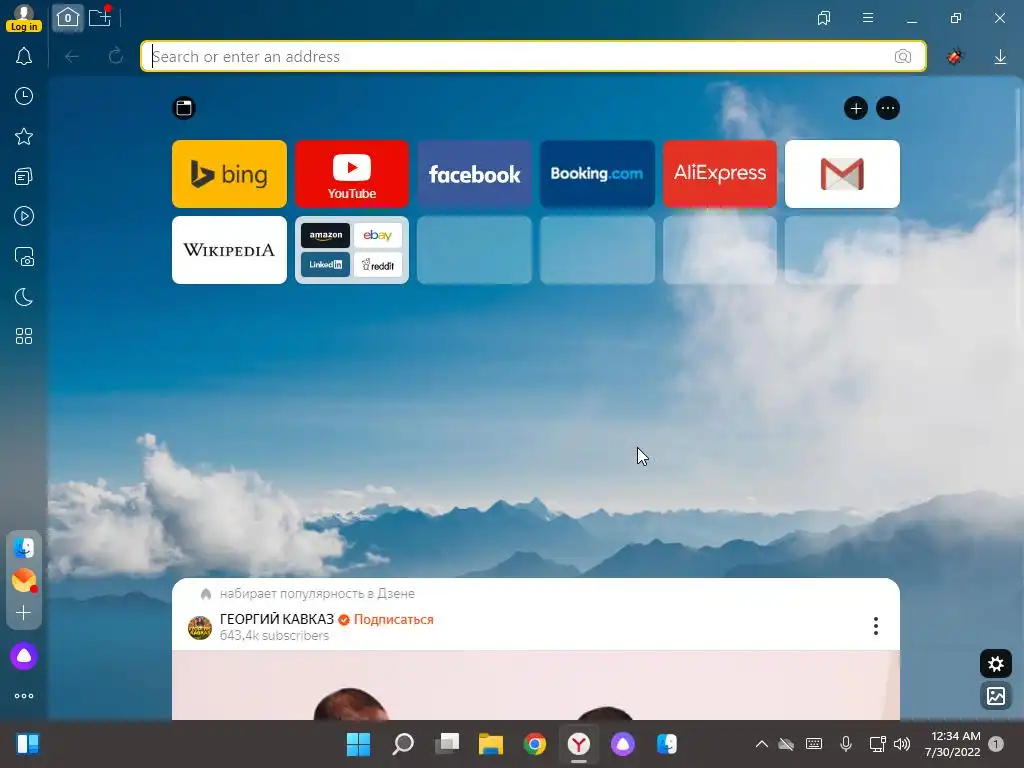Open the browser hamburger menu
The height and width of the screenshot is (768, 1024).
point(868,18)
